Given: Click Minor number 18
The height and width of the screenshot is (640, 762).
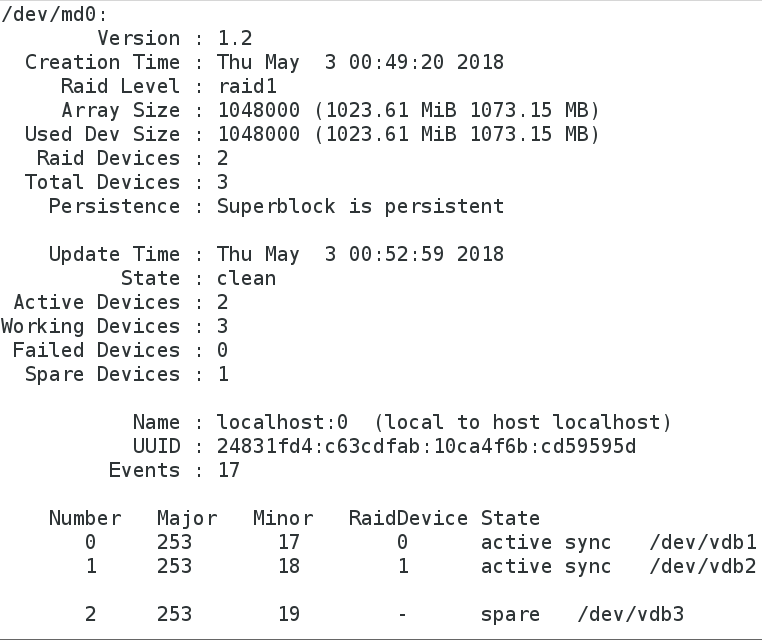Looking at the screenshot, I should [289, 566].
